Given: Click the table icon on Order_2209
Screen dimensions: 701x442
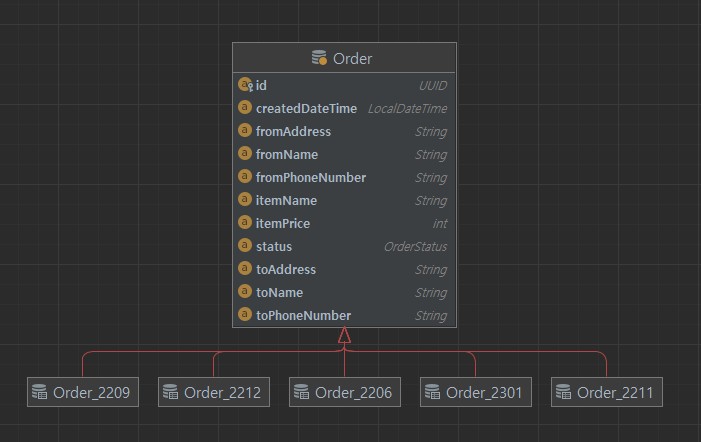Looking at the screenshot, I should 40,392.
